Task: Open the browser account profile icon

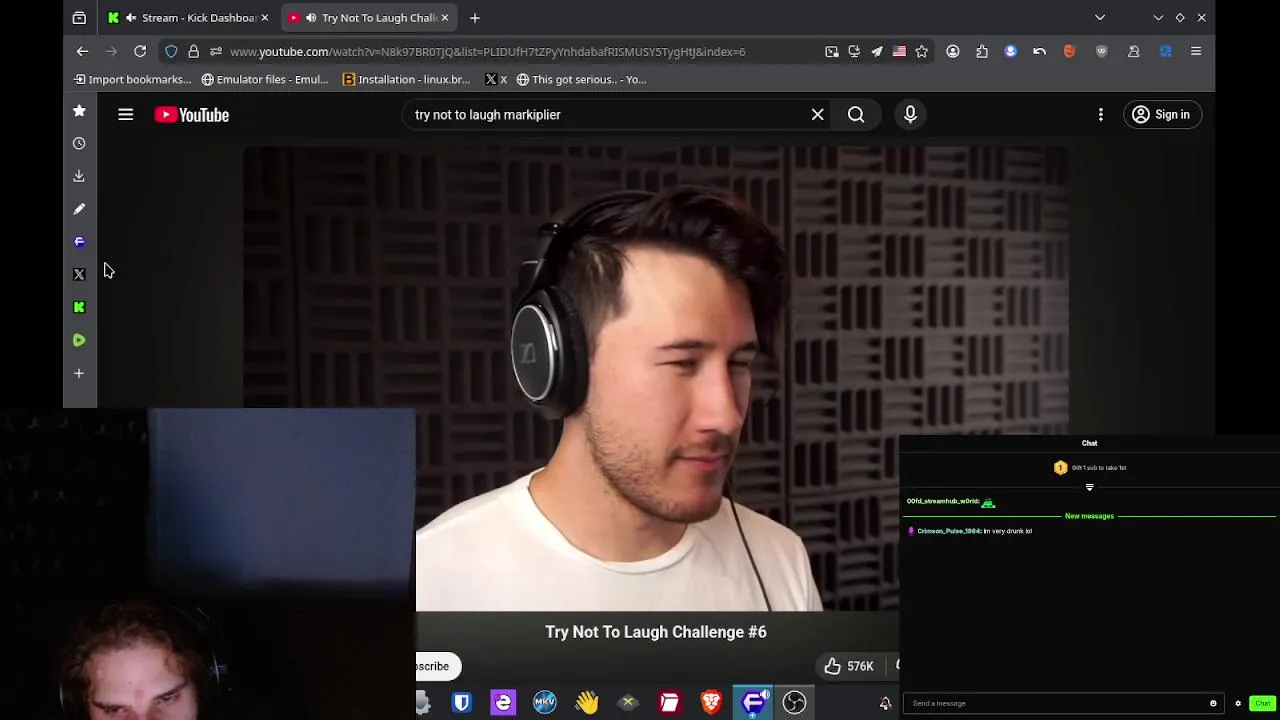Action: 953,52
